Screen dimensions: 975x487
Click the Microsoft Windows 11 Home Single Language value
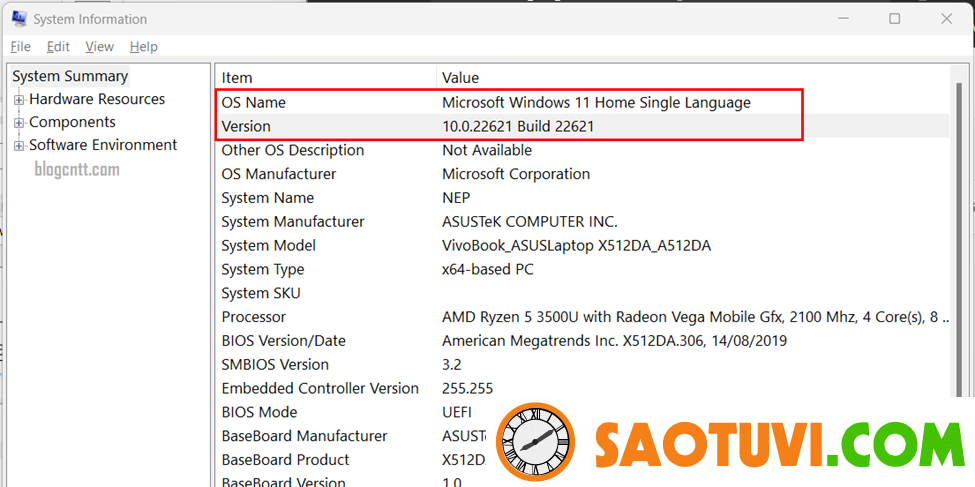tap(596, 103)
